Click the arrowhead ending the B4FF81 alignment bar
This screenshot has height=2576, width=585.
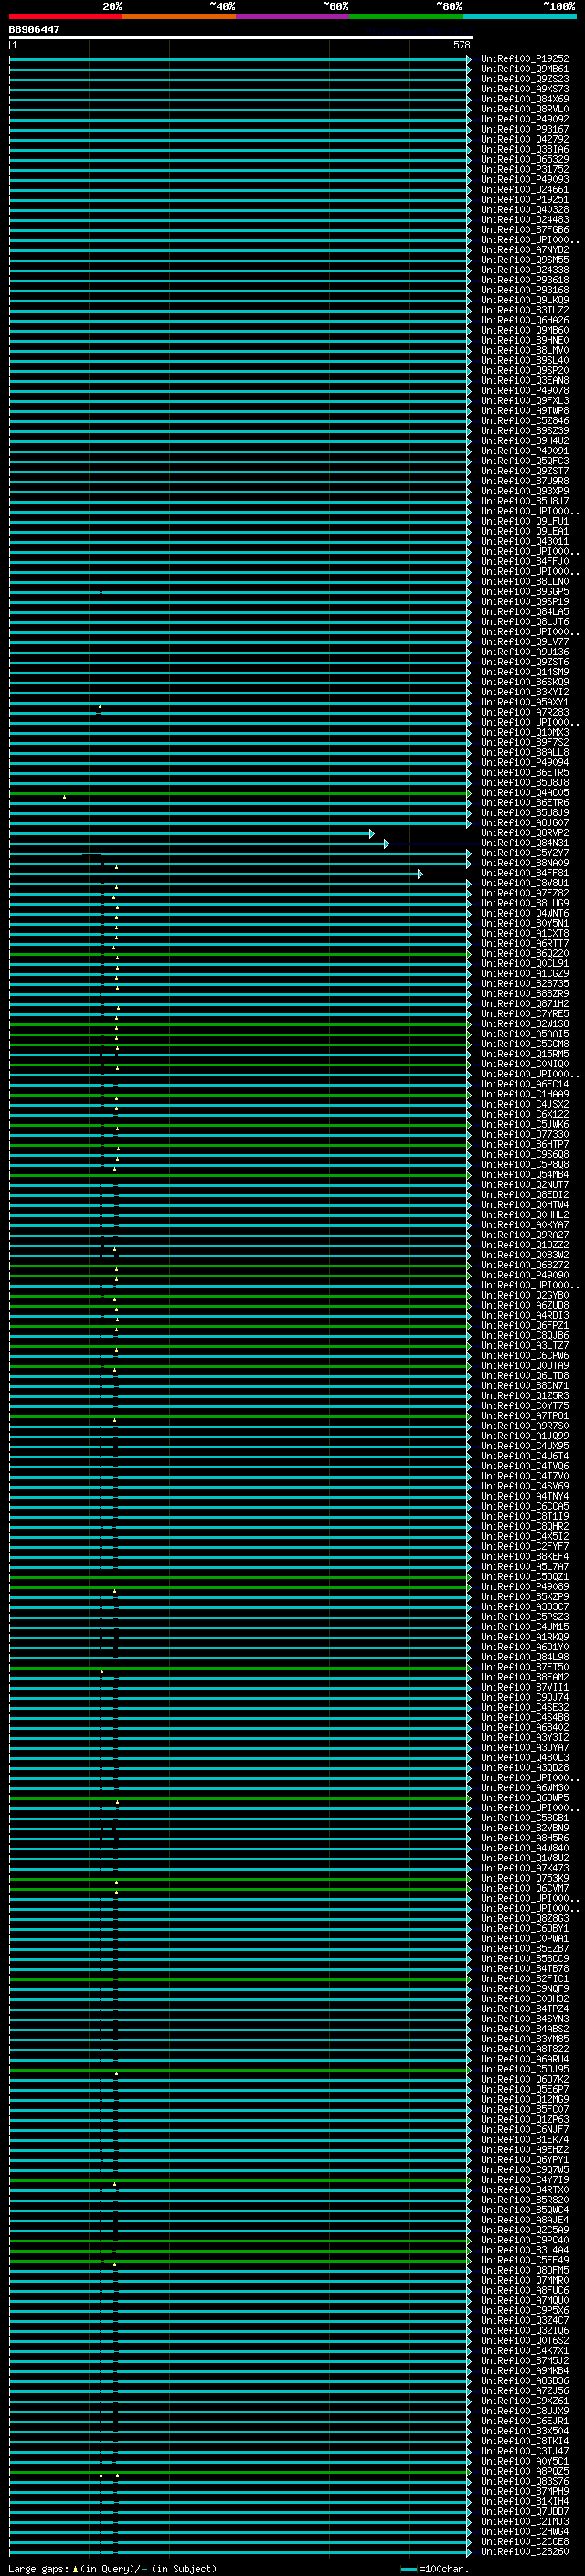pyautogui.click(x=420, y=873)
